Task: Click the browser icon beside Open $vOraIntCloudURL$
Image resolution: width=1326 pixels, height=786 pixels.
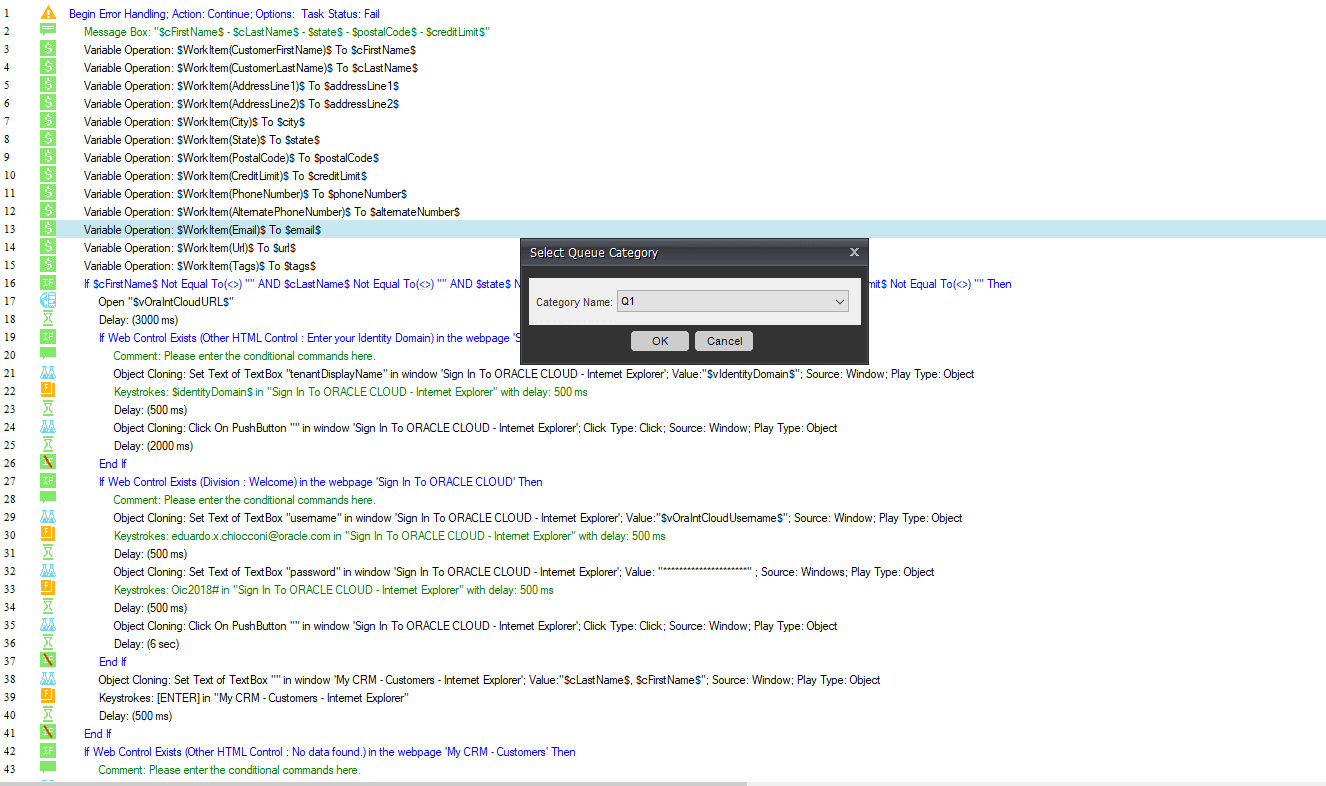Action: coord(47,301)
